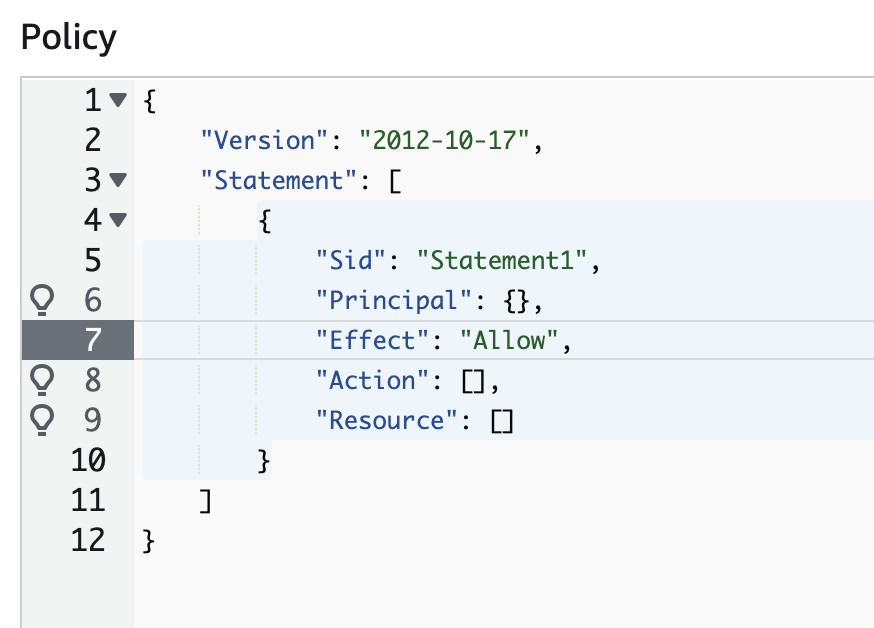Click the hint icon next to the Principal line
Image resolution: width=874 pixels, height=628 pixels.
pos(42,300)
